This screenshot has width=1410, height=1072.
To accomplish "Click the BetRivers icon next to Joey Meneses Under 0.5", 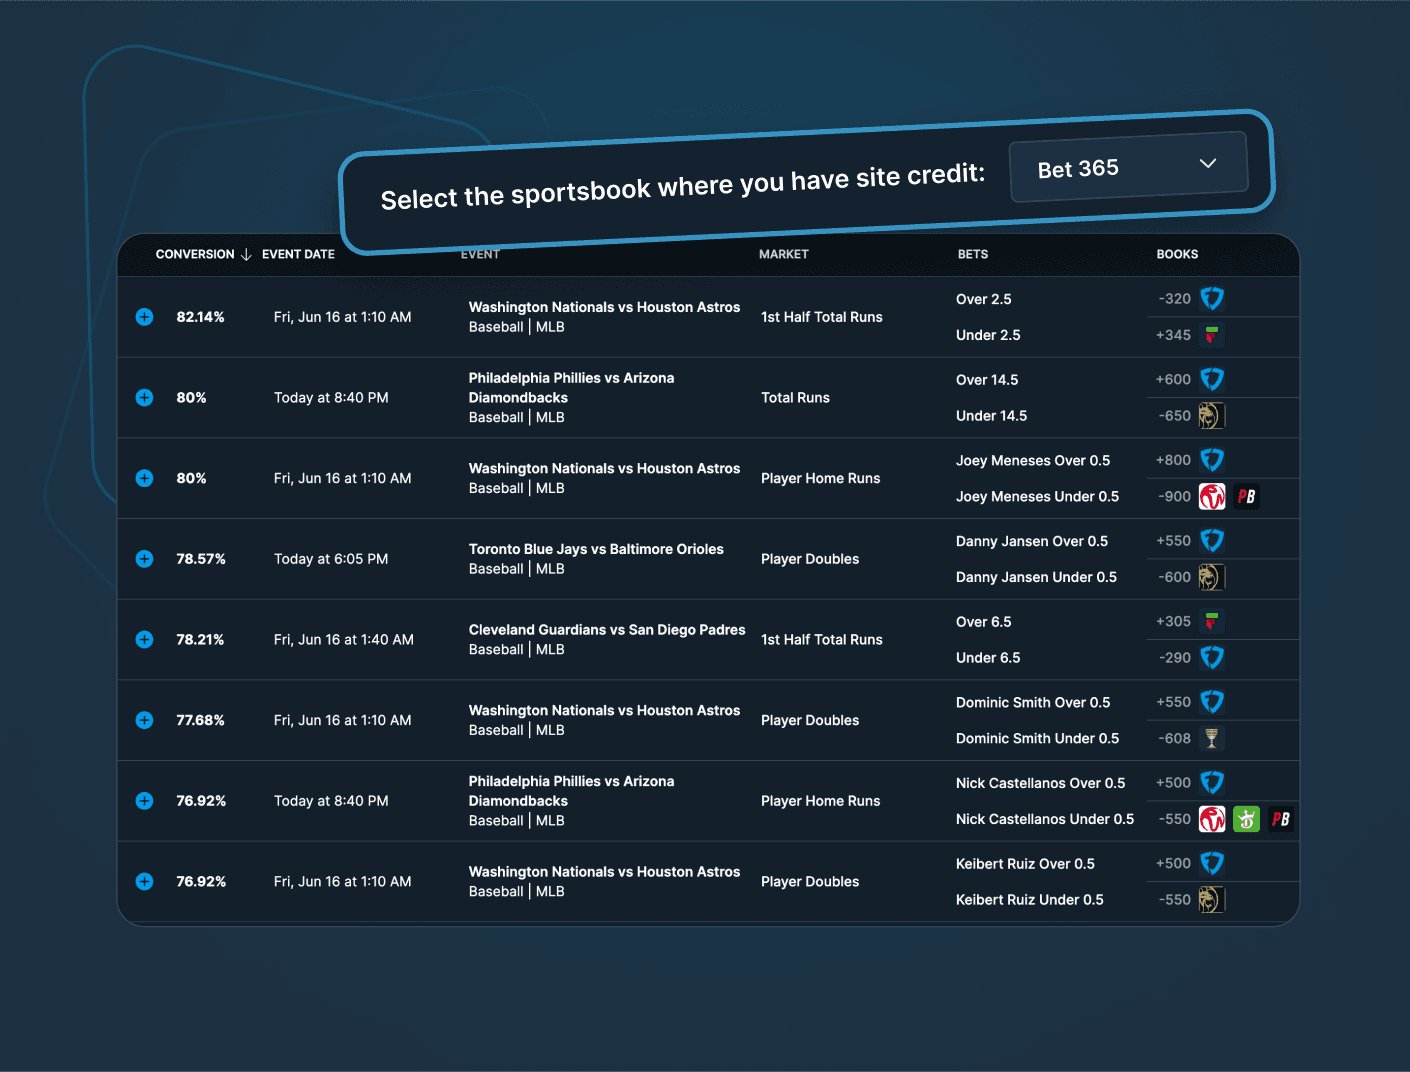I will click(1212, 496).
